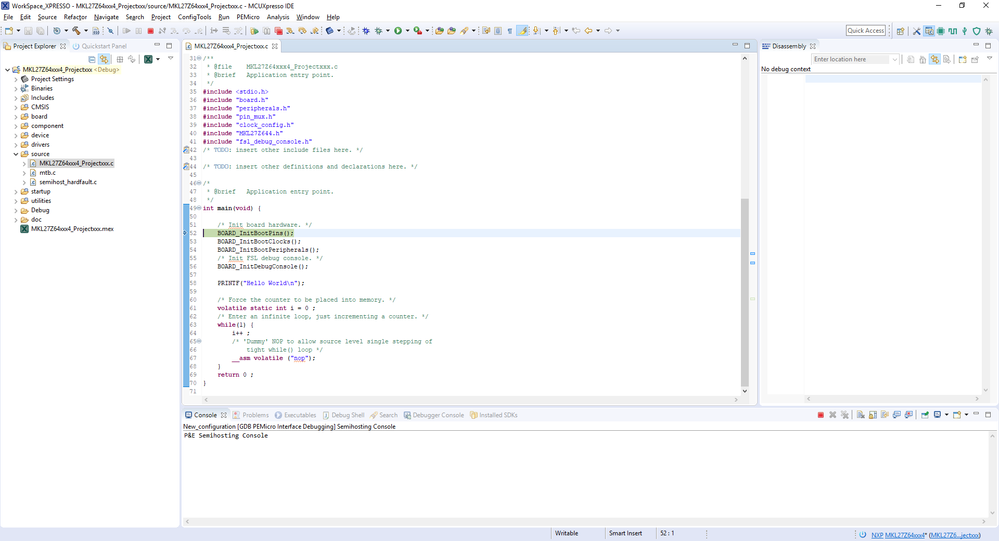Image resolution: width=999 pixels, height=541 pixels.
Task: Click the Forward navigation arrow
Action: coord(608,31)
